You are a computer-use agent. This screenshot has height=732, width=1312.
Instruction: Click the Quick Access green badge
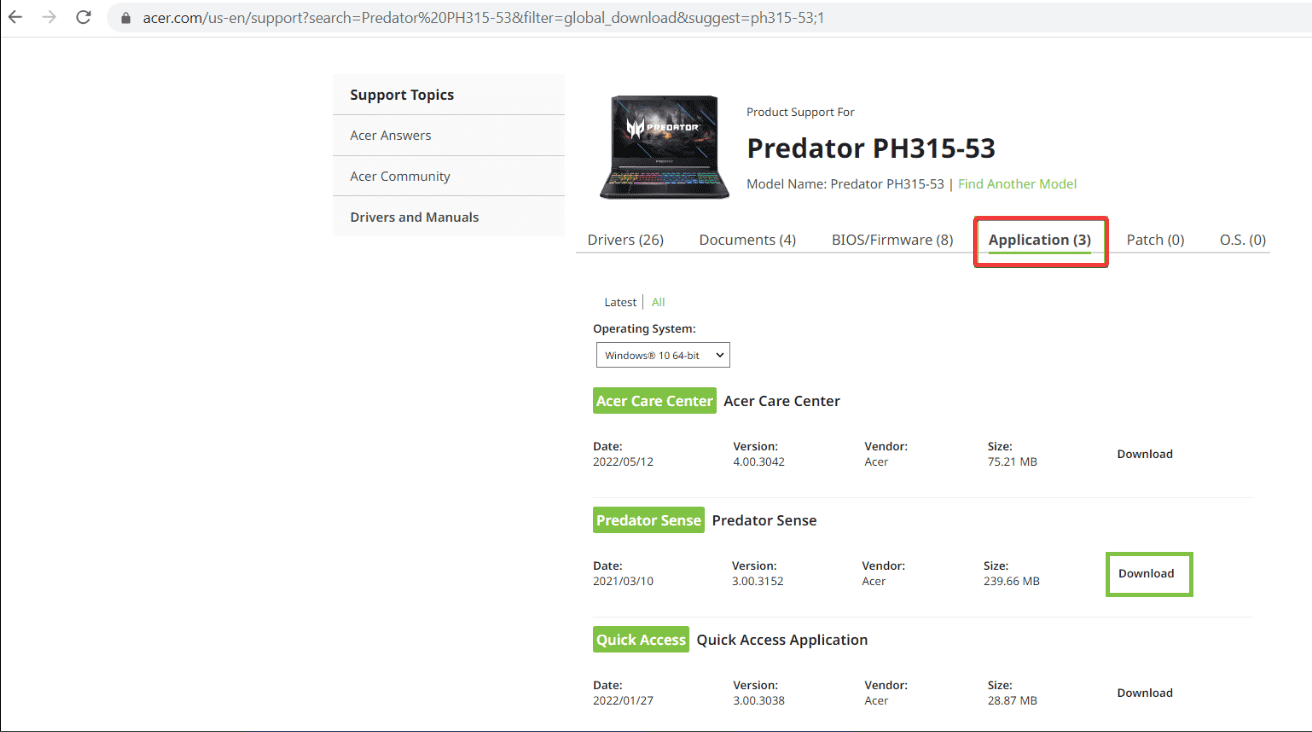coord(640,639)
